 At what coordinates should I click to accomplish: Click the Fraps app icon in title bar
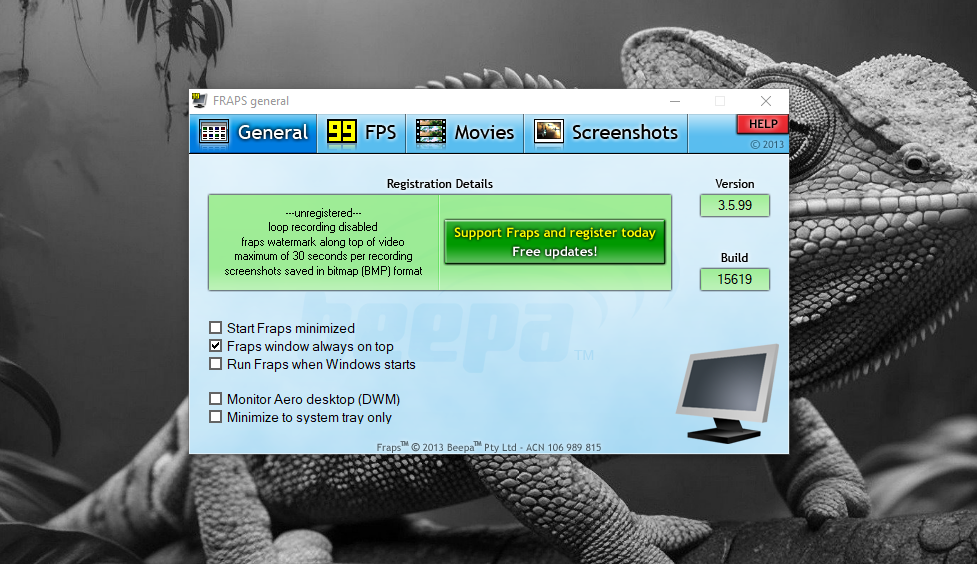click(199, 101)
